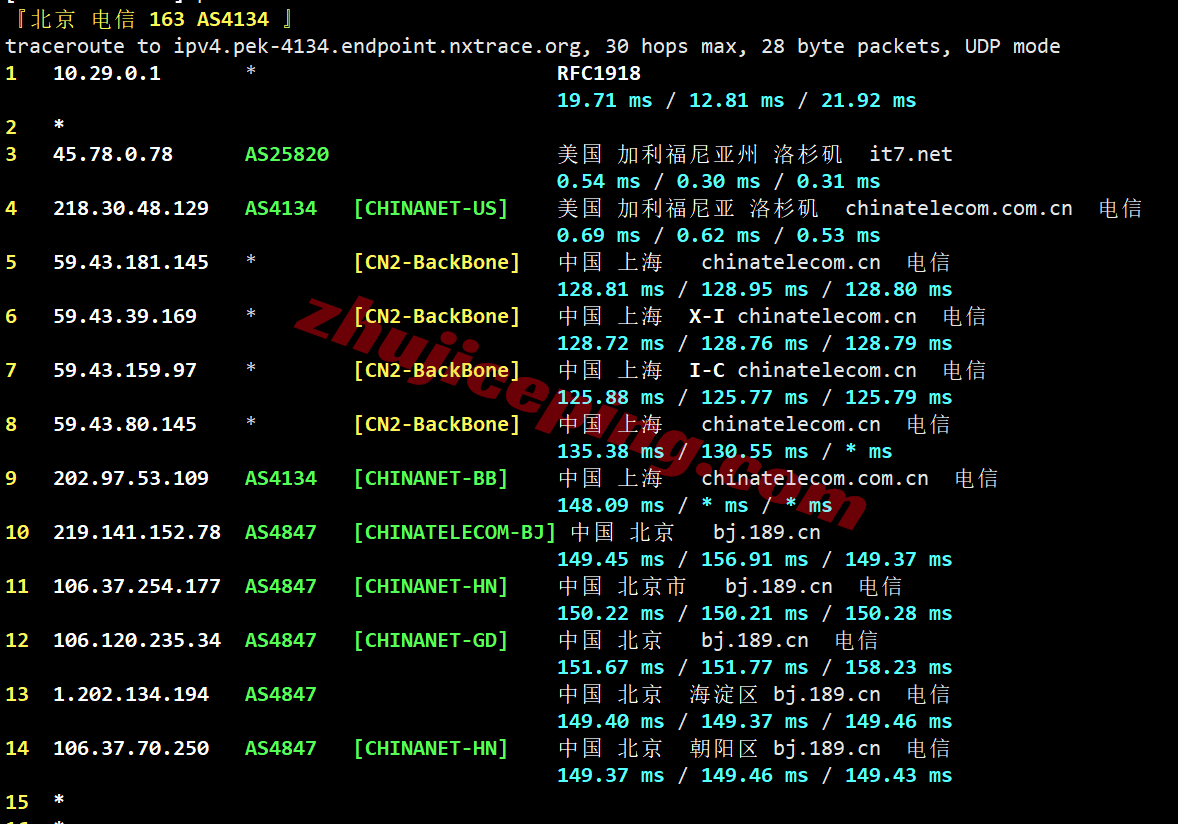Click latency 0.69 ms on hop 4
This screenshot has height=824, width=1178.
tap(599, 236)
